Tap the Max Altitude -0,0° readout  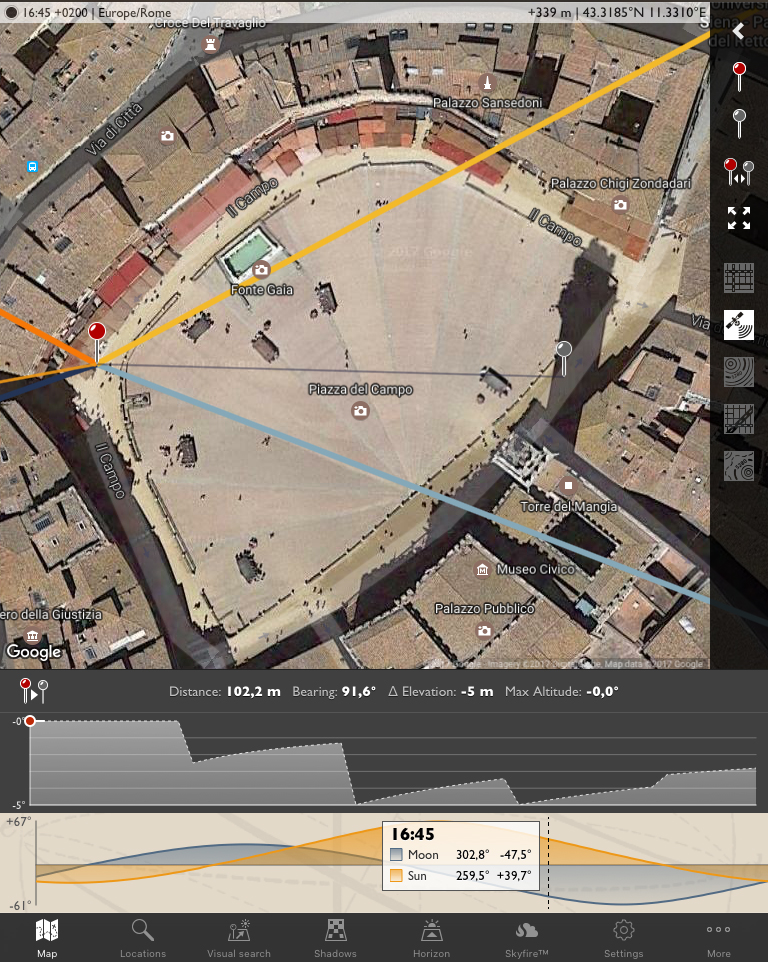562,691
